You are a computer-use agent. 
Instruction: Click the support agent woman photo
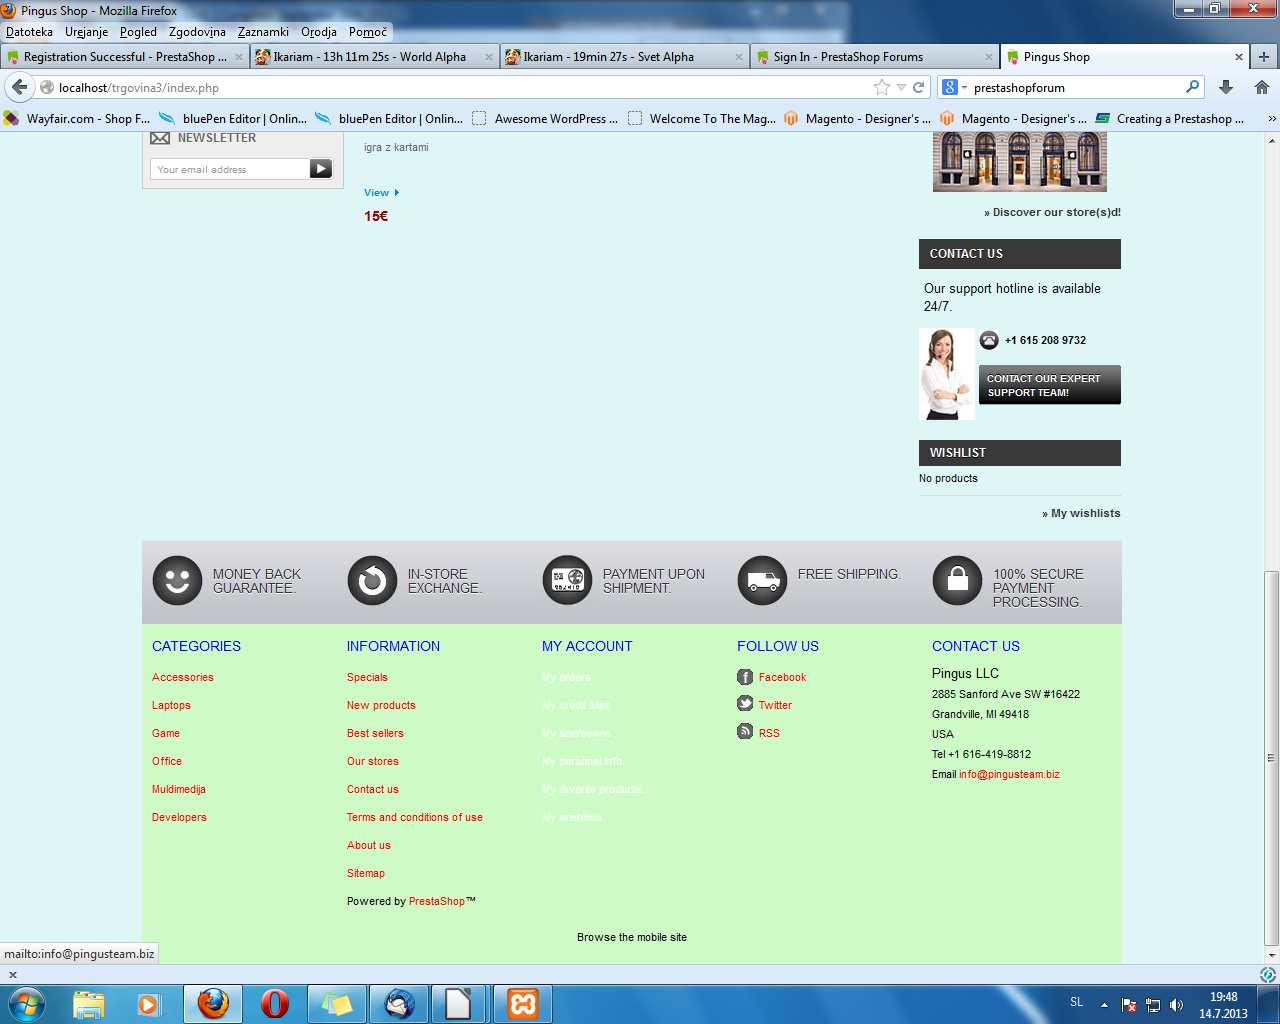[x=946, y=374]
